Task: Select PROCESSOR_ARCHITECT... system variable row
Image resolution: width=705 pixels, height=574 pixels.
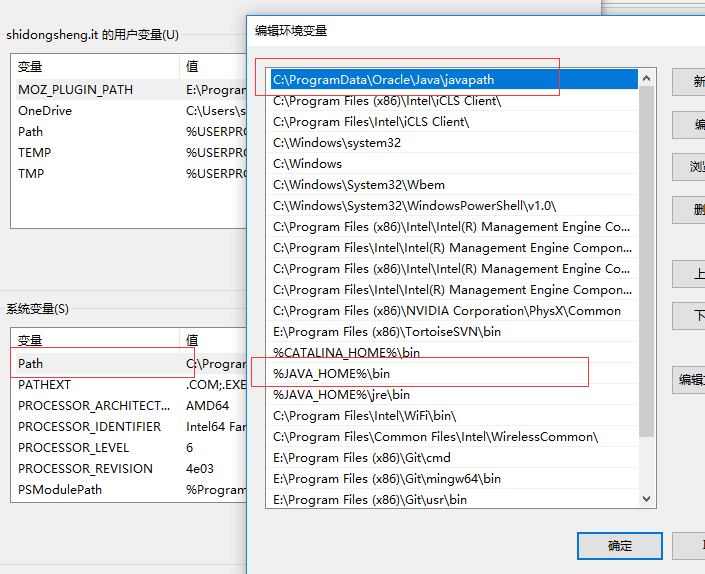Action: point(130,405)
